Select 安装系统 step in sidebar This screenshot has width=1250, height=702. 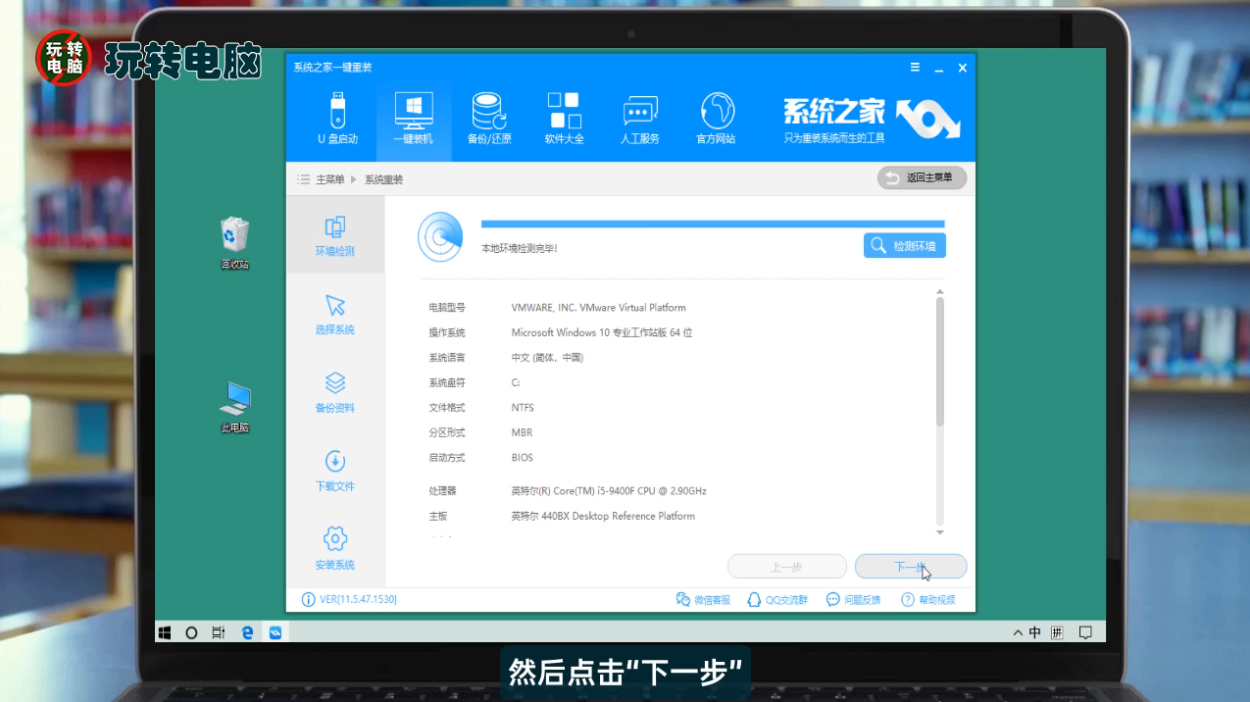point(335,549)
